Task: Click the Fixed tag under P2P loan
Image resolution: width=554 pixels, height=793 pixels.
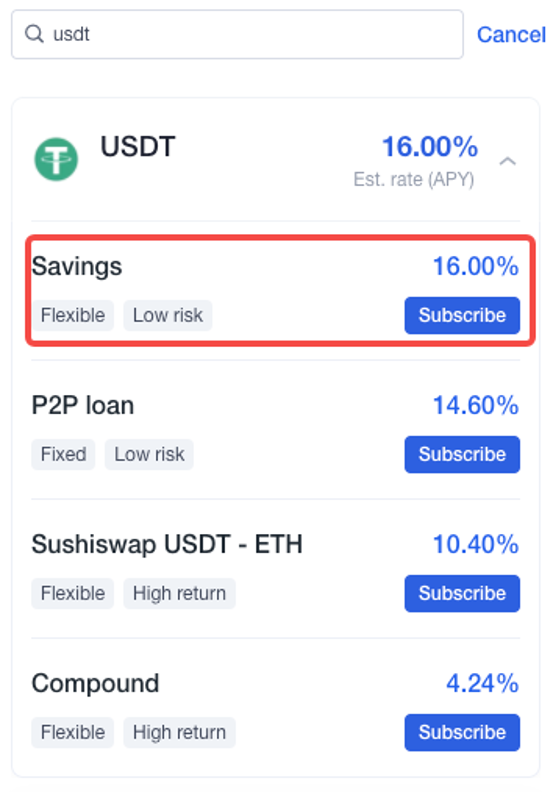Action: coord(63,454)
